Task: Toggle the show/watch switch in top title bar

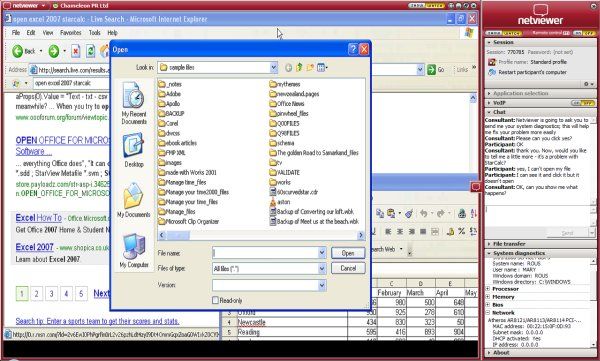Action: 426,6
